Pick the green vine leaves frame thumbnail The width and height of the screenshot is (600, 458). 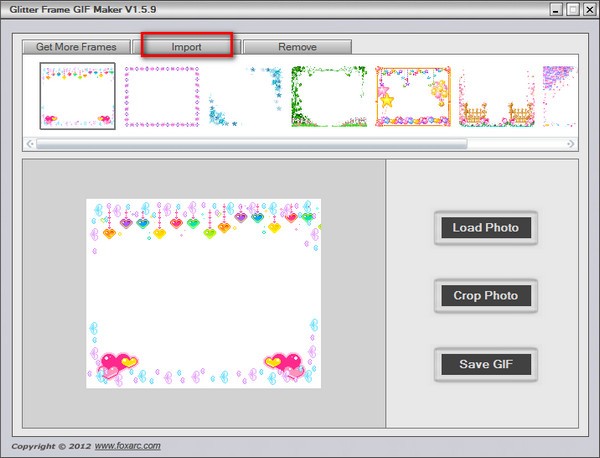[329, 96]
